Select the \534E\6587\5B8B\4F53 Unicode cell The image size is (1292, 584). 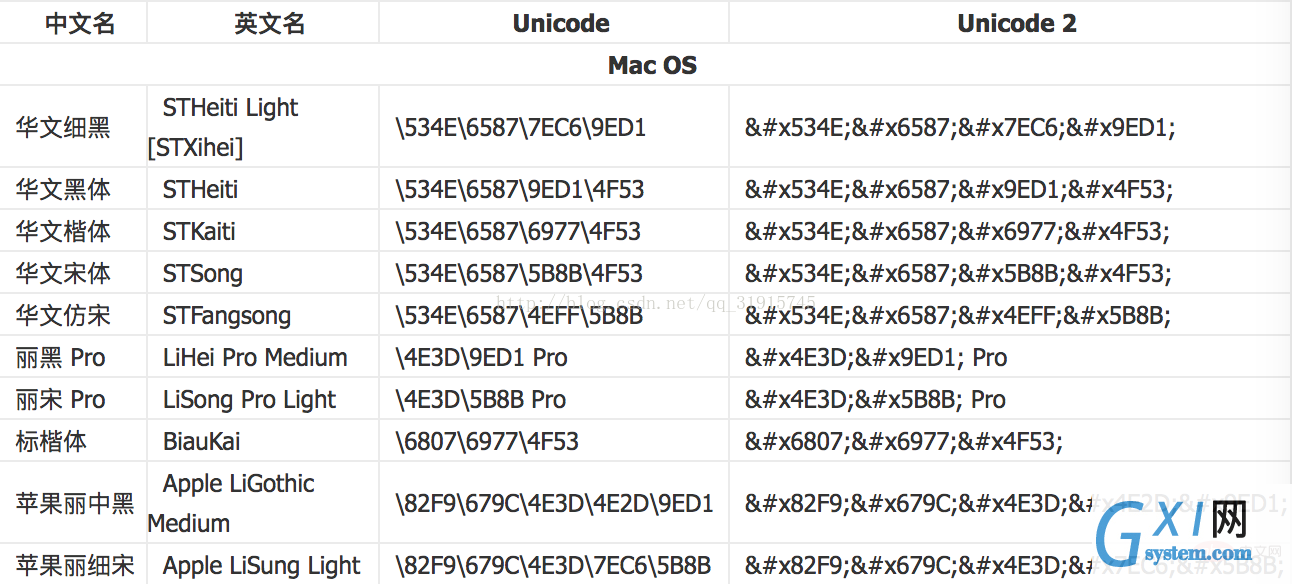[x=554, y=273]
